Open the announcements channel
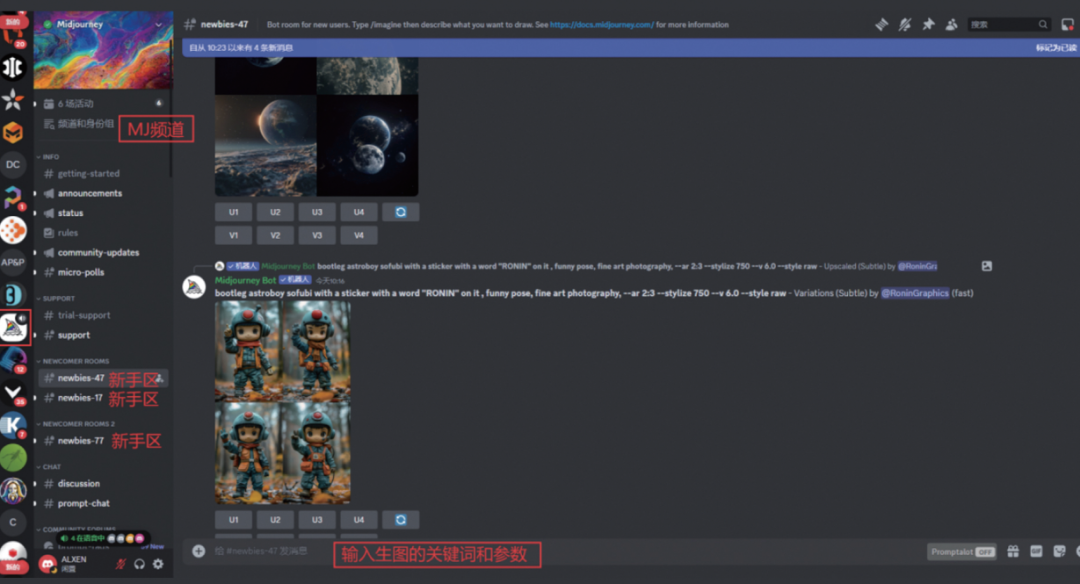The image size is (1080, 584). click(89, 193)
